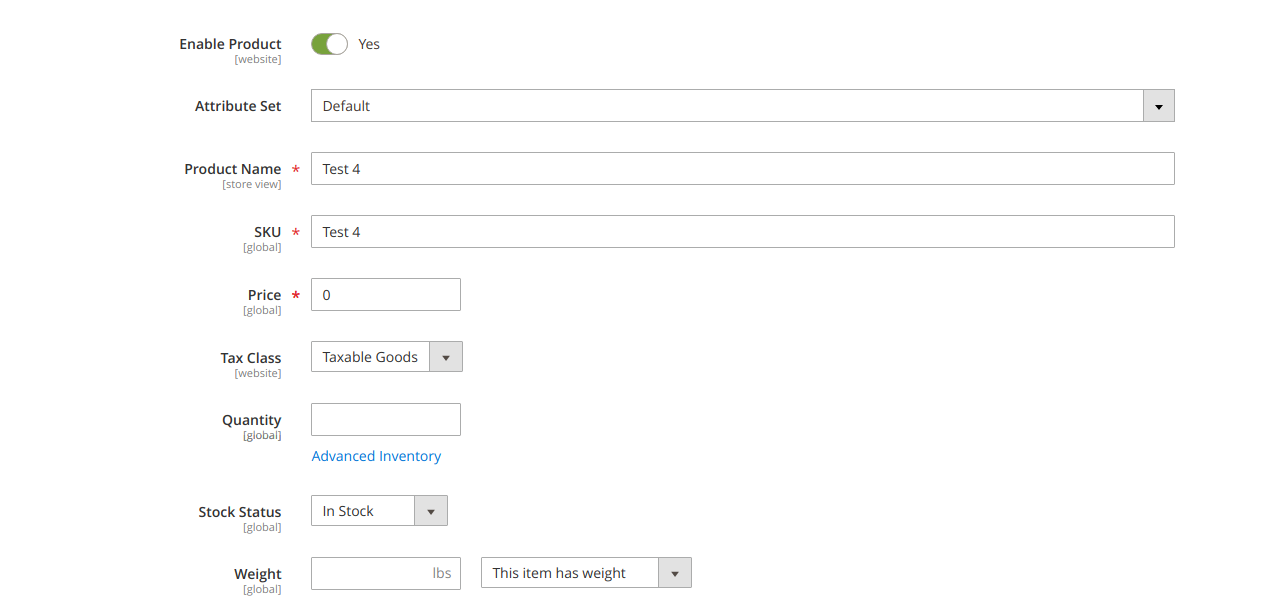The width and height of the screenshot is (1271, 606).
Task: Click the empty Quantity field
Action: 385,419
